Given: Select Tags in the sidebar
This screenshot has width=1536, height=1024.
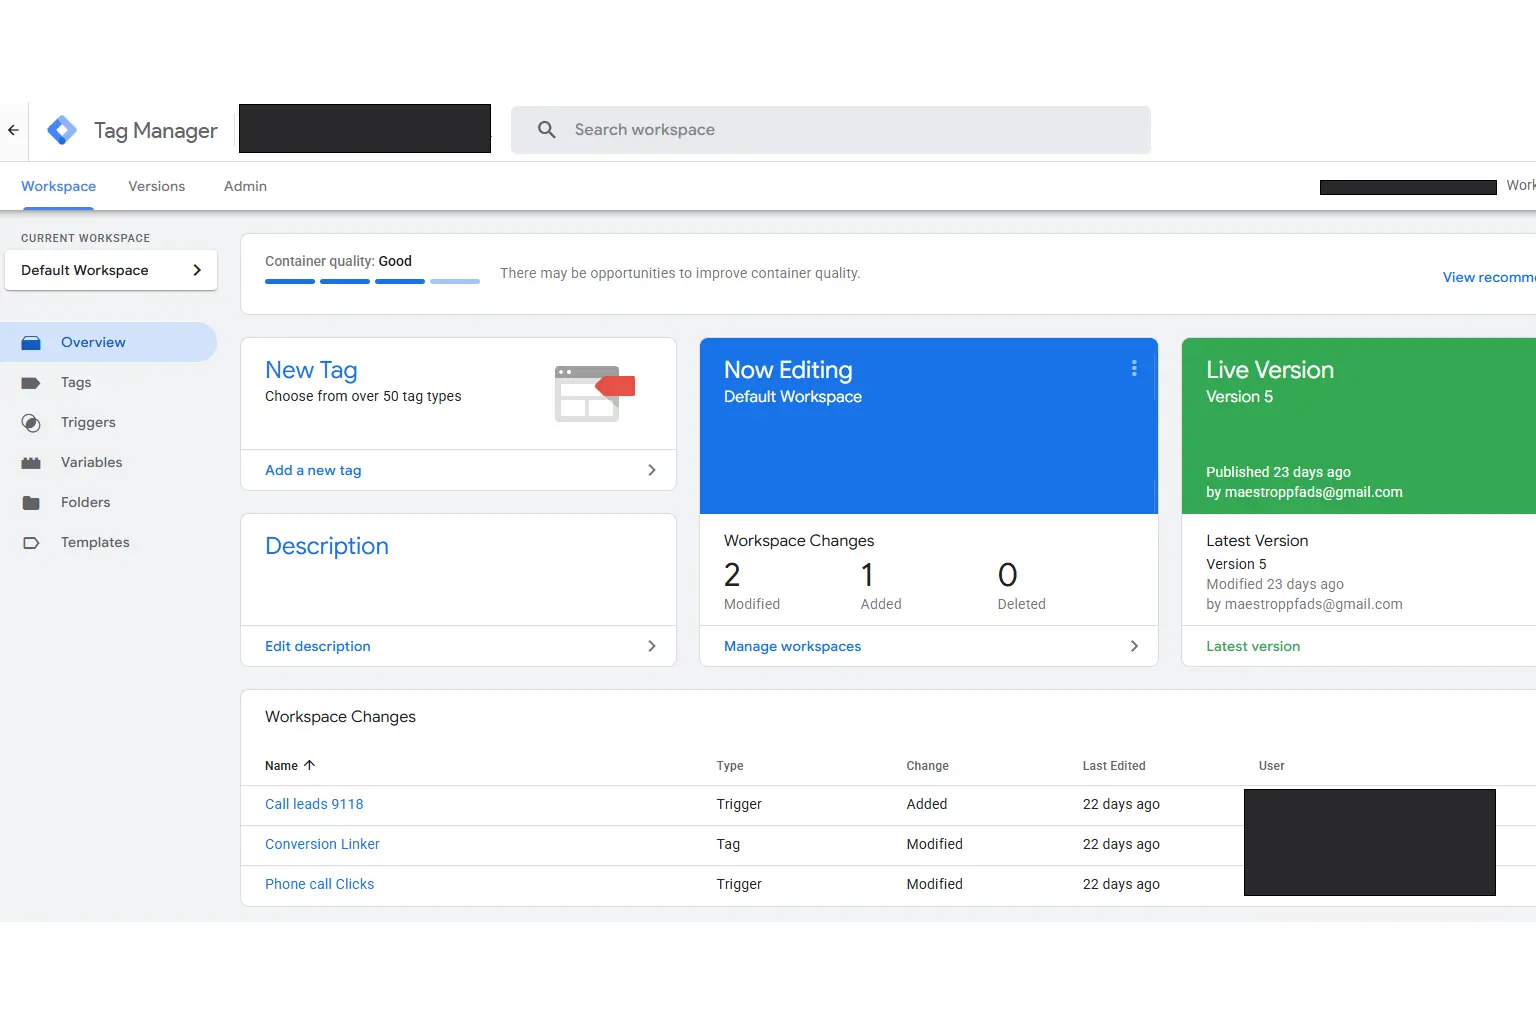Looking at the screenshot, I should [x=108, y=382].
